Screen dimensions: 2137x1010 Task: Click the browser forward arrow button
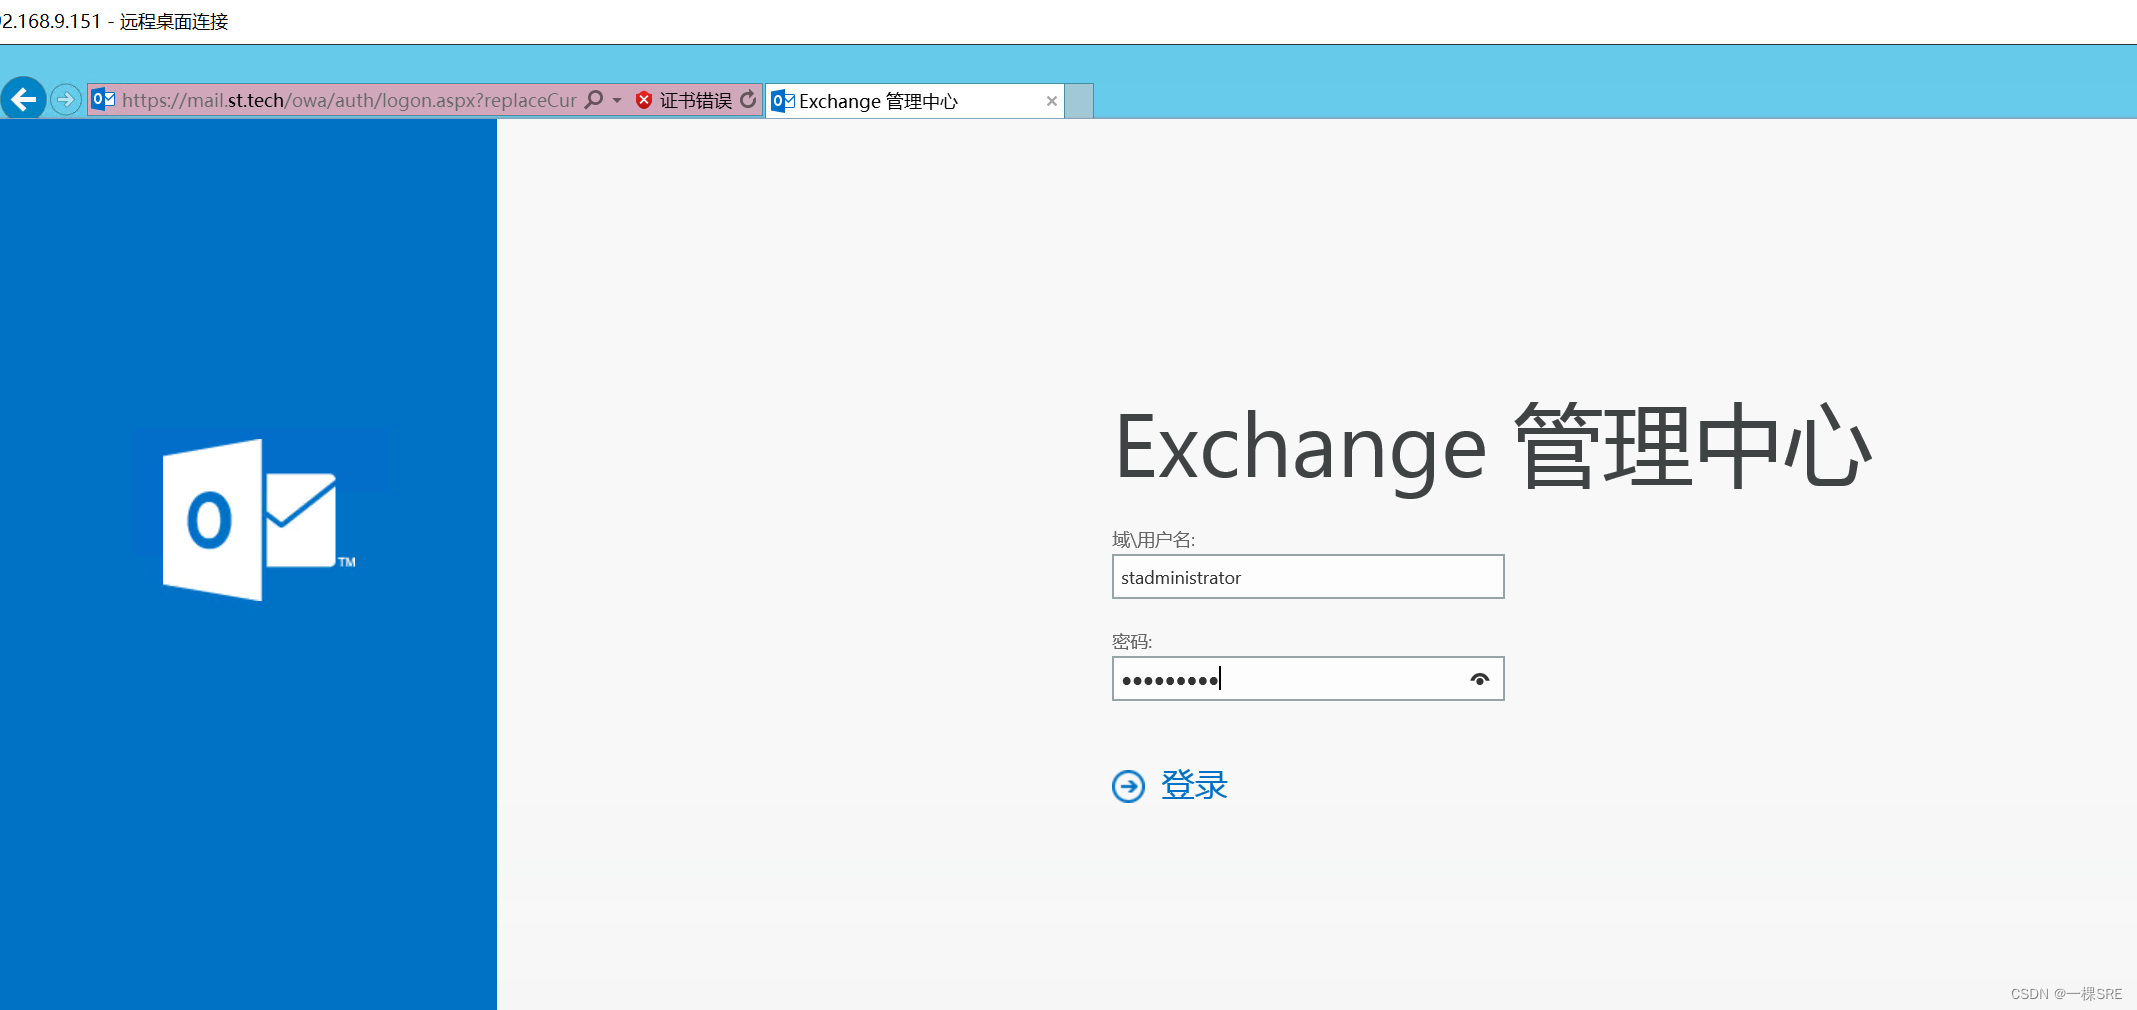coord(66,99)
